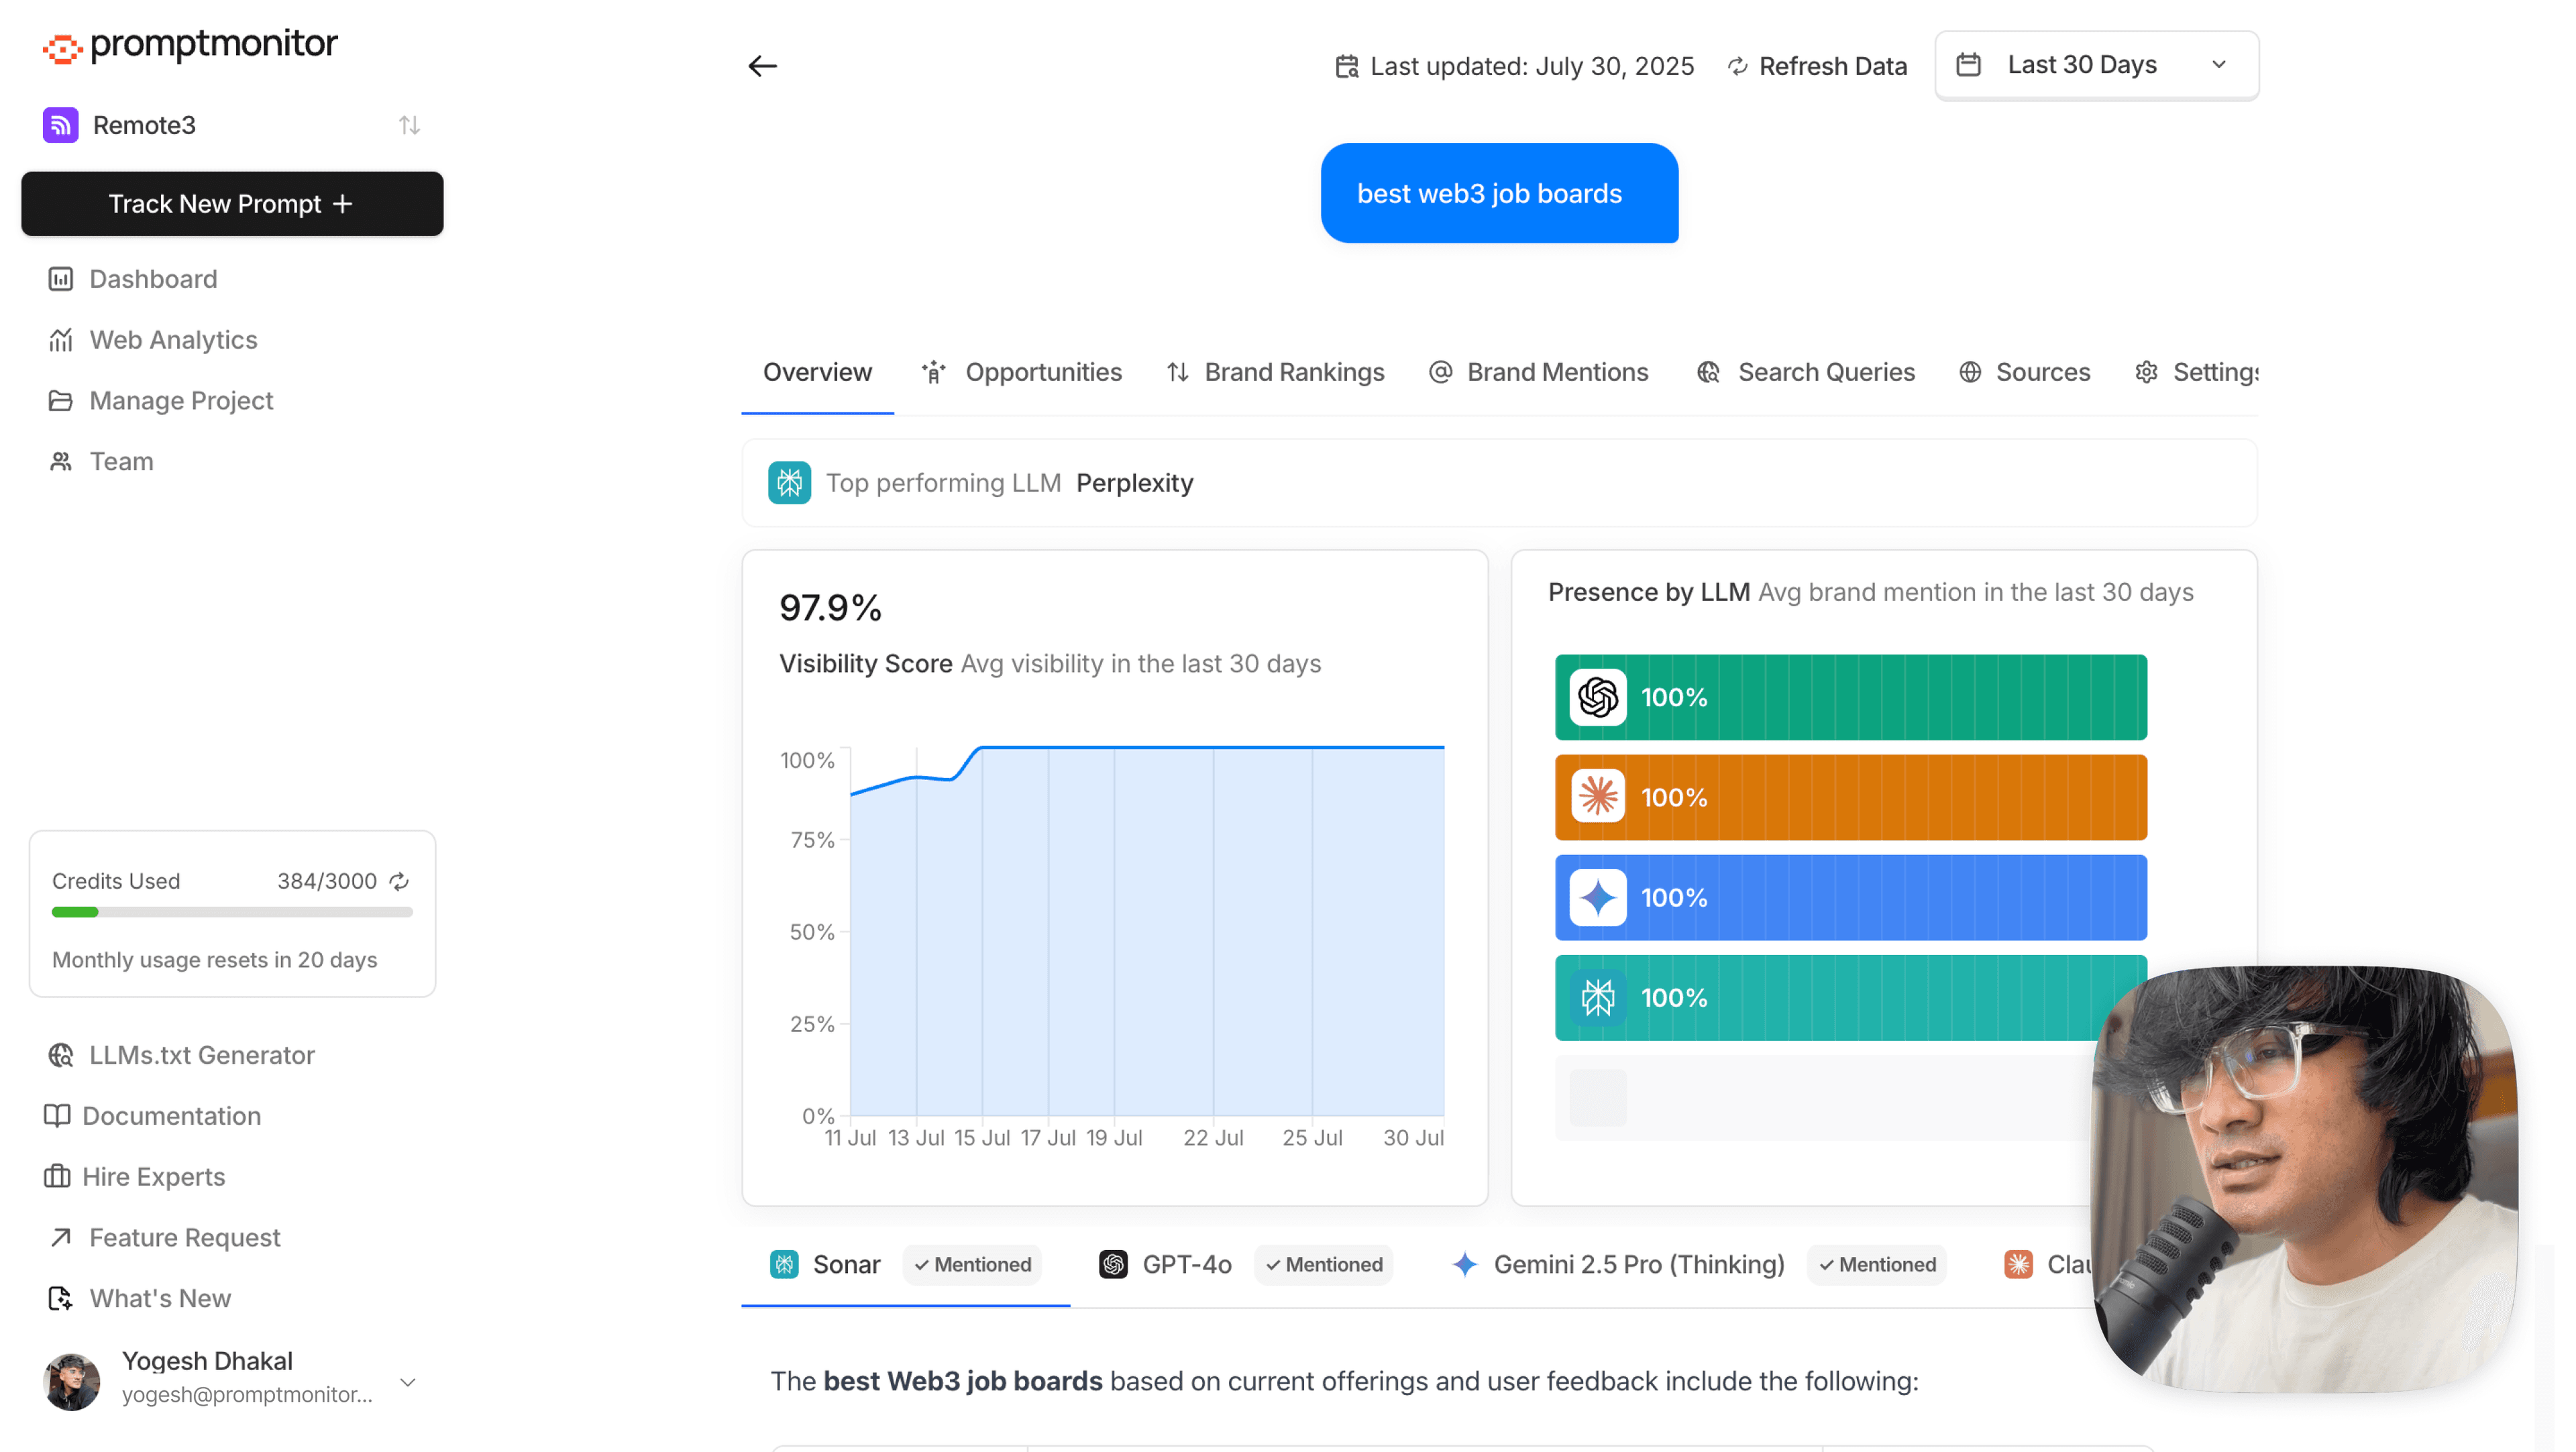Click the monthly credits usage progress bar
The height and width of the screenshot is (1452, 2576).
(231, 911)
